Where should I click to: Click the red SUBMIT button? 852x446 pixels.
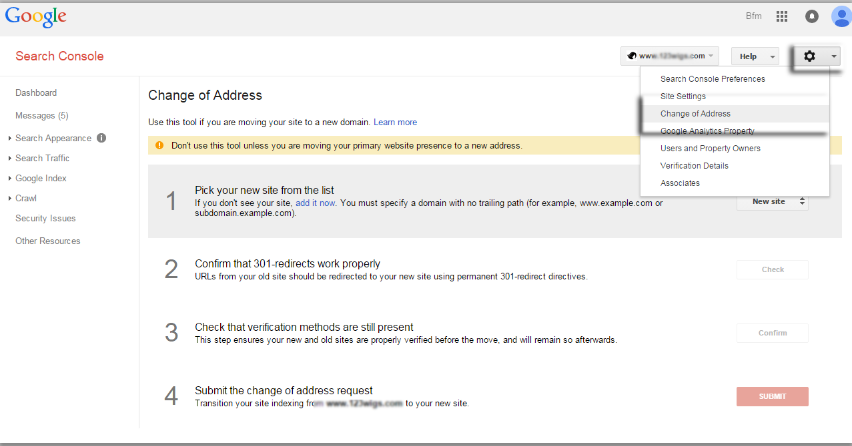tap(772, 396)
